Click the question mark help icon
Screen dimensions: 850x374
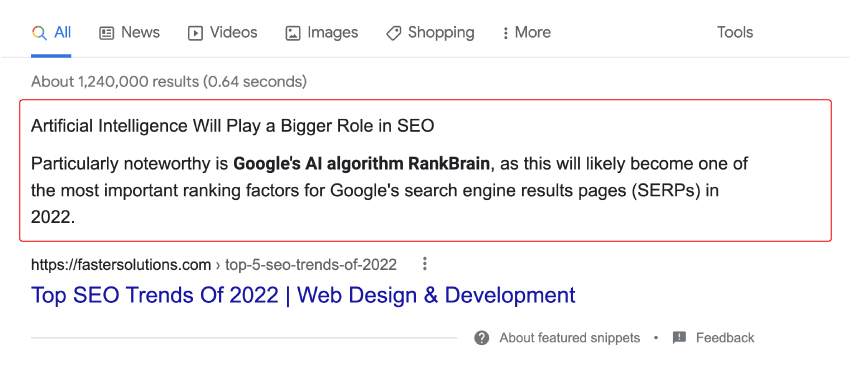point(481,338)
